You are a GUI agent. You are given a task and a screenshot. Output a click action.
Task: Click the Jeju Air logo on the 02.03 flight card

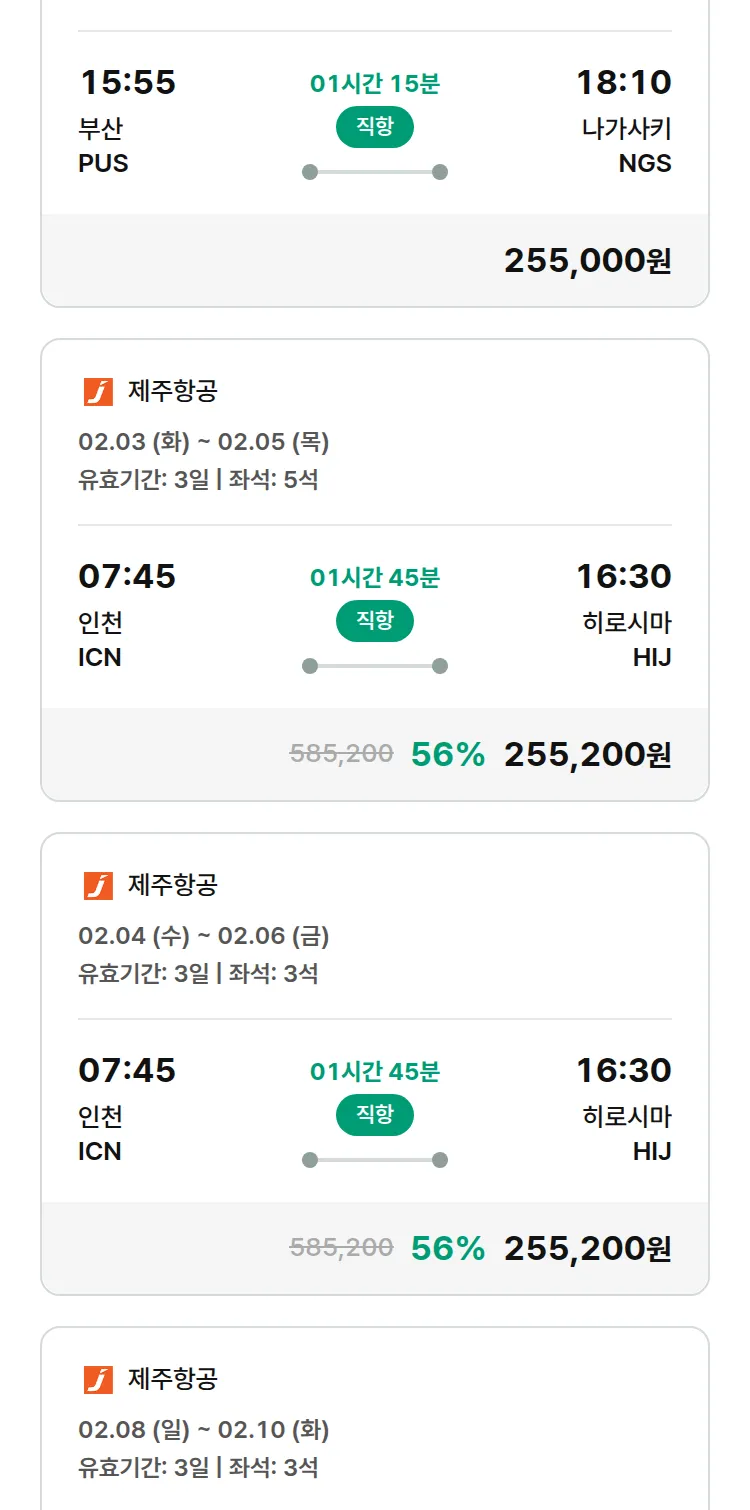[x=98, y=392]
